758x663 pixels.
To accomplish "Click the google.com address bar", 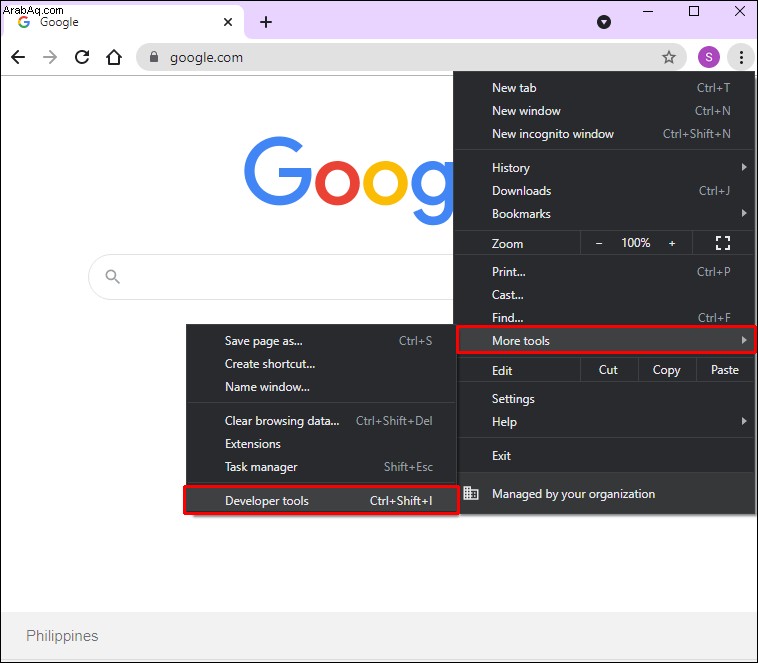I will (x=411, y=57).
